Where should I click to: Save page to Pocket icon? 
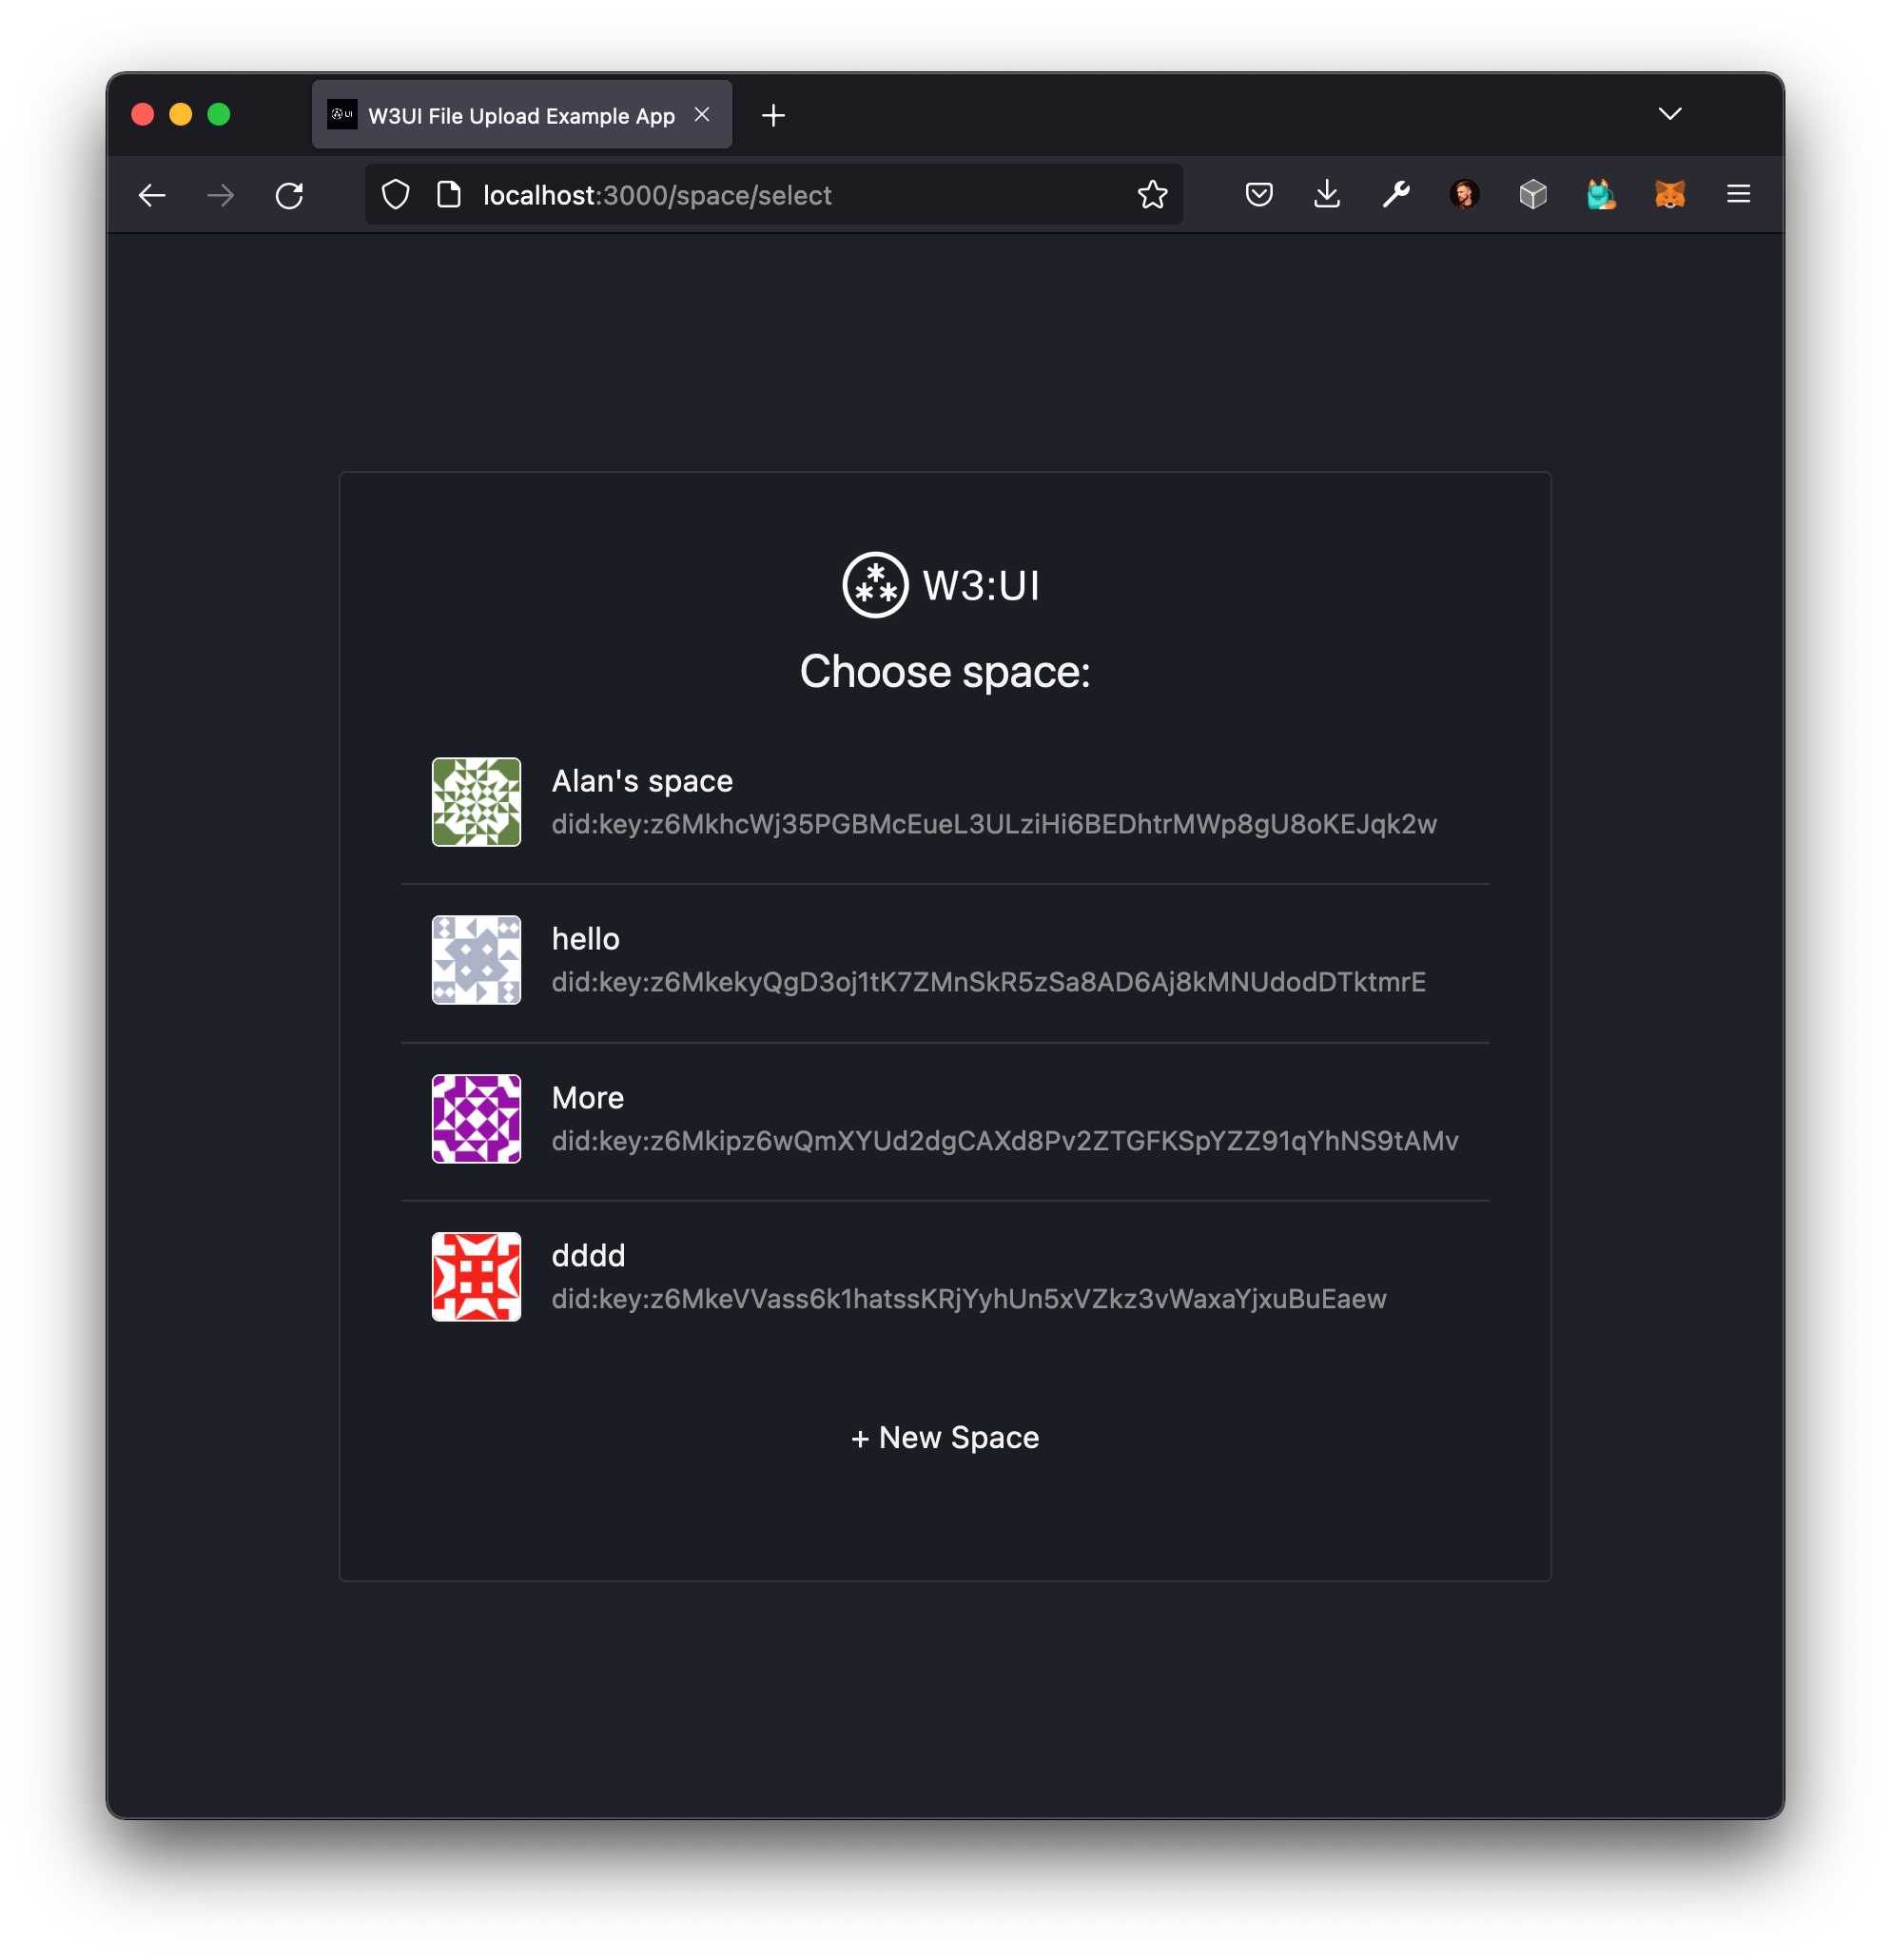(1258, 195)
